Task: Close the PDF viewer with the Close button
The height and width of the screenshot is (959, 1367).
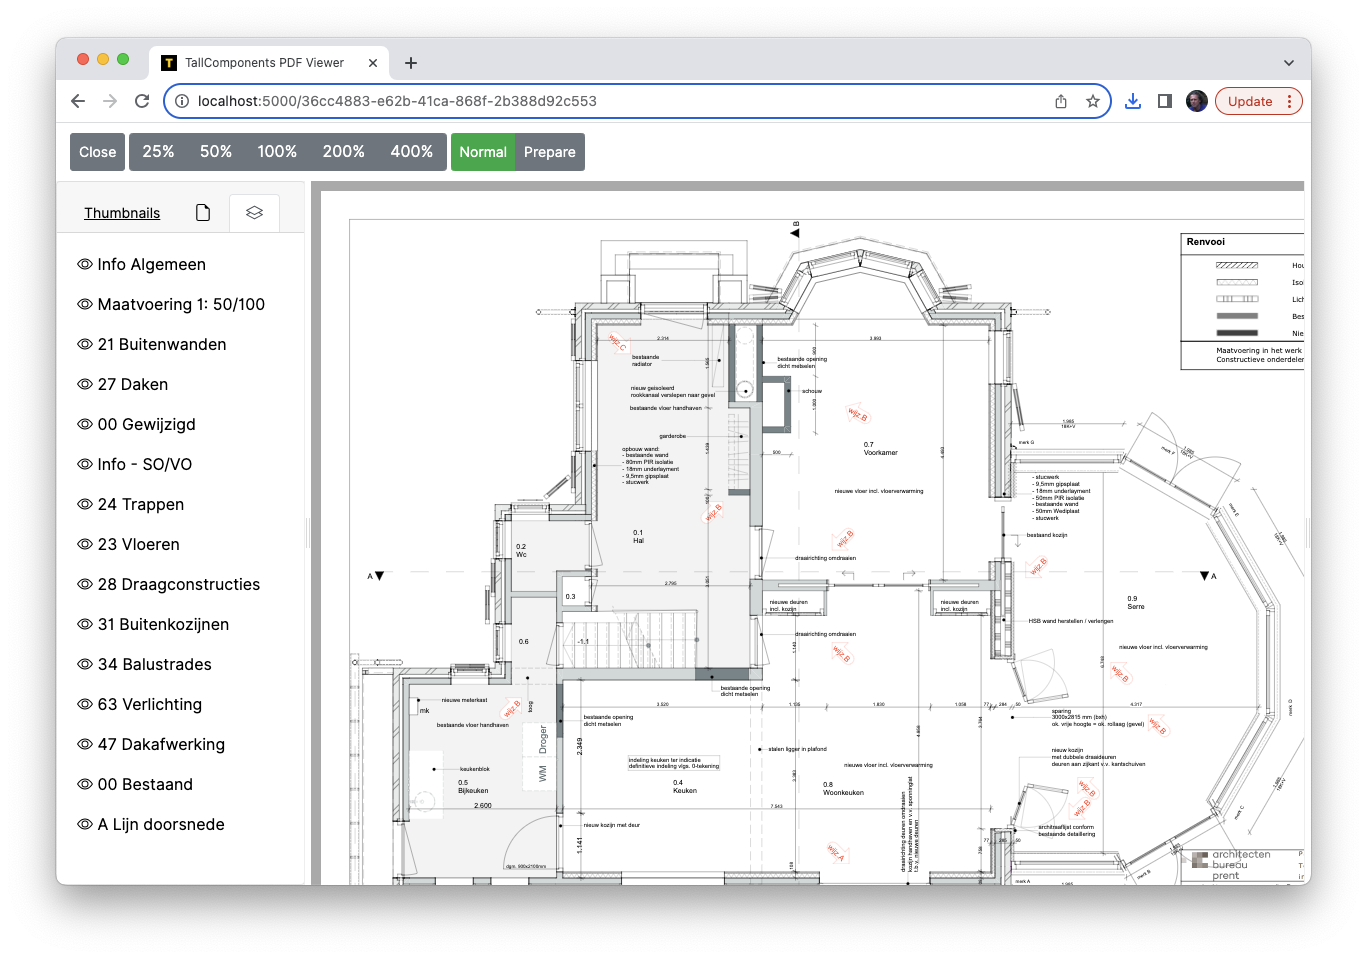Action: tap(96, 151)
